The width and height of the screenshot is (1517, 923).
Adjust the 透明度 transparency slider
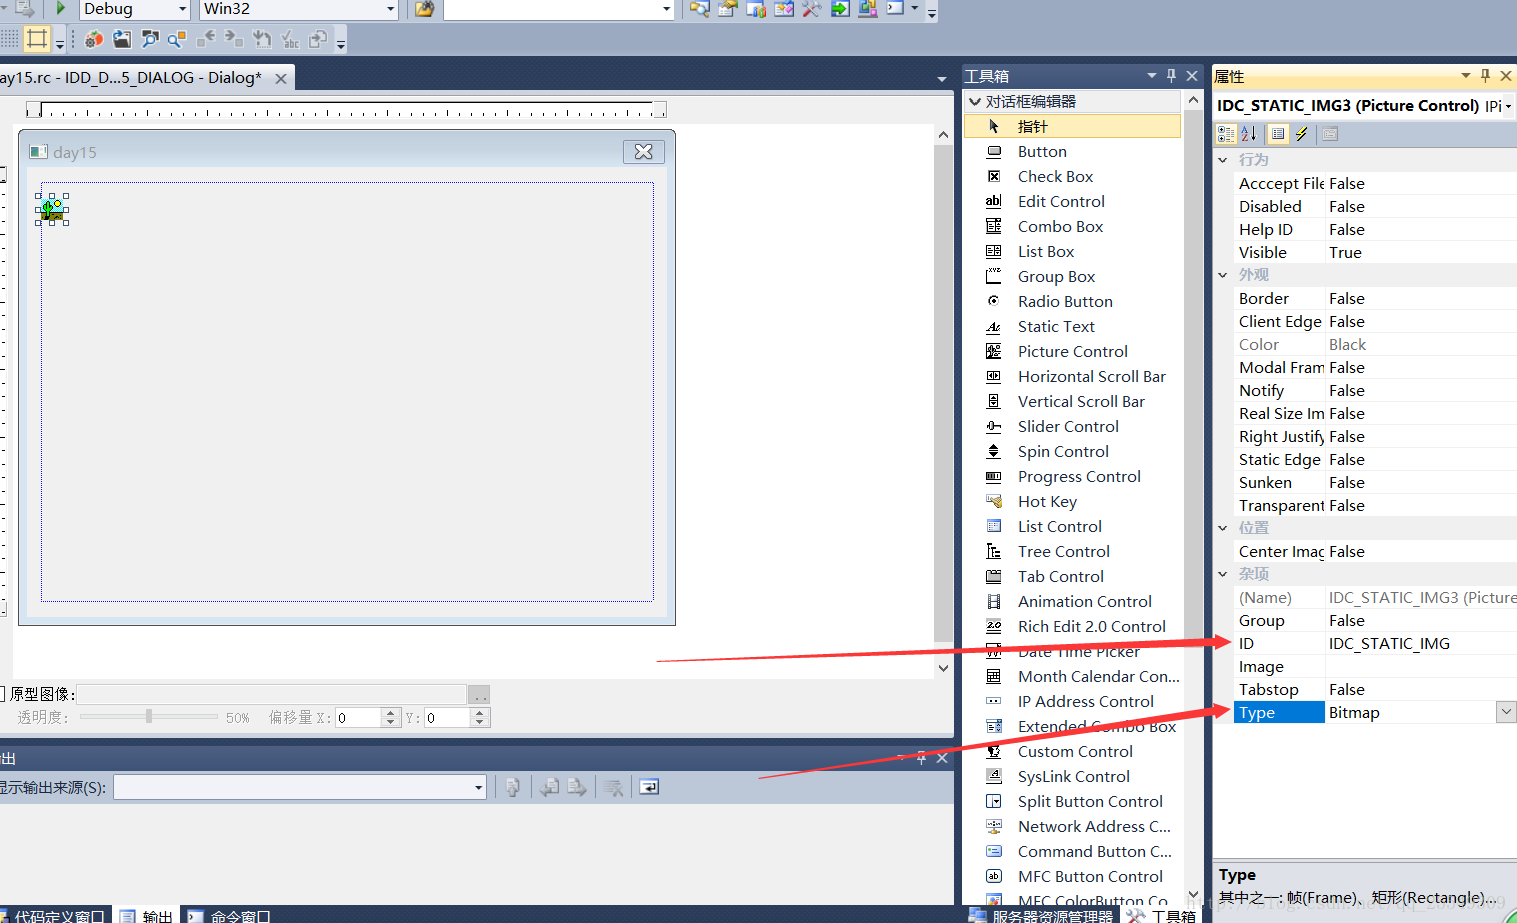click(x=149, y=717)
